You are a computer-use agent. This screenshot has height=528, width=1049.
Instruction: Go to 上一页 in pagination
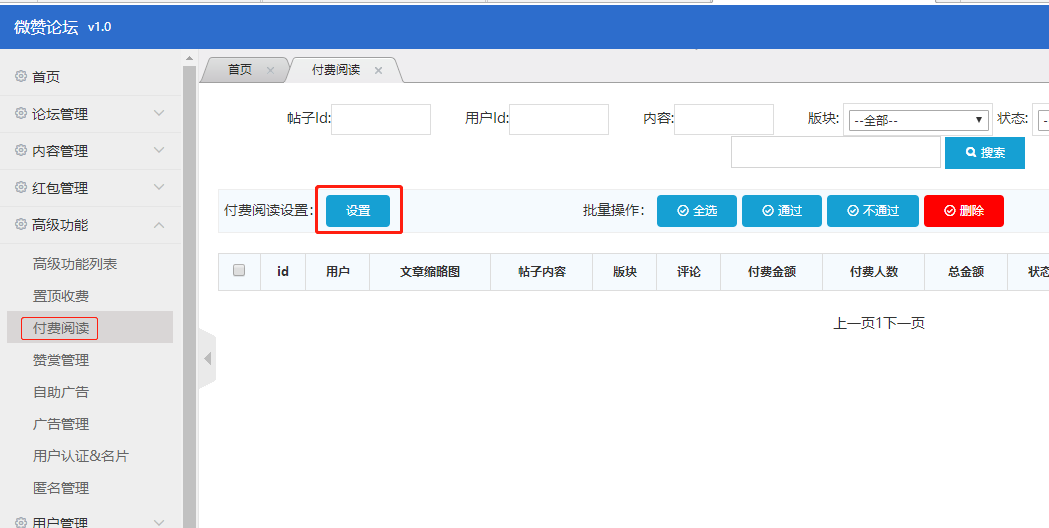[x=854, y=323]
